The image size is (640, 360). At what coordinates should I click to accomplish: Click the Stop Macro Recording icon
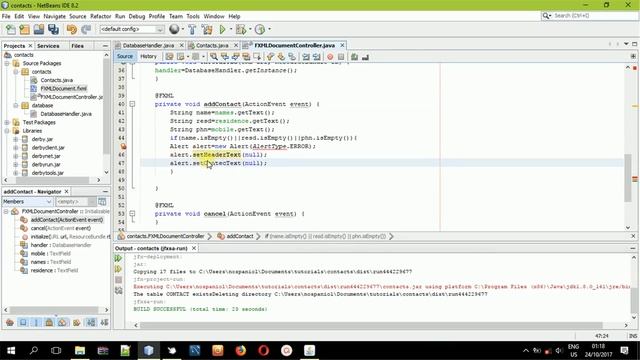341,57
